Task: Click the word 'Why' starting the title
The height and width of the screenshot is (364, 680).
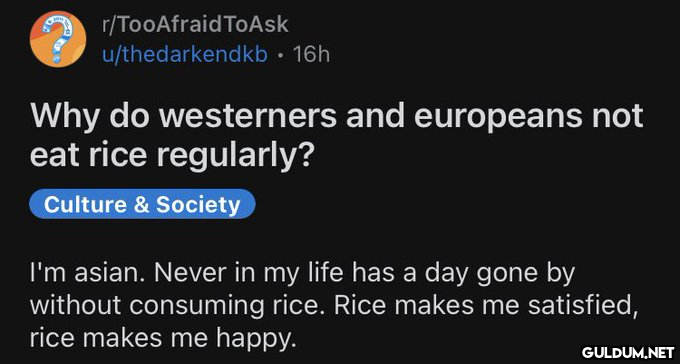Action: click(x=65, y=119)
